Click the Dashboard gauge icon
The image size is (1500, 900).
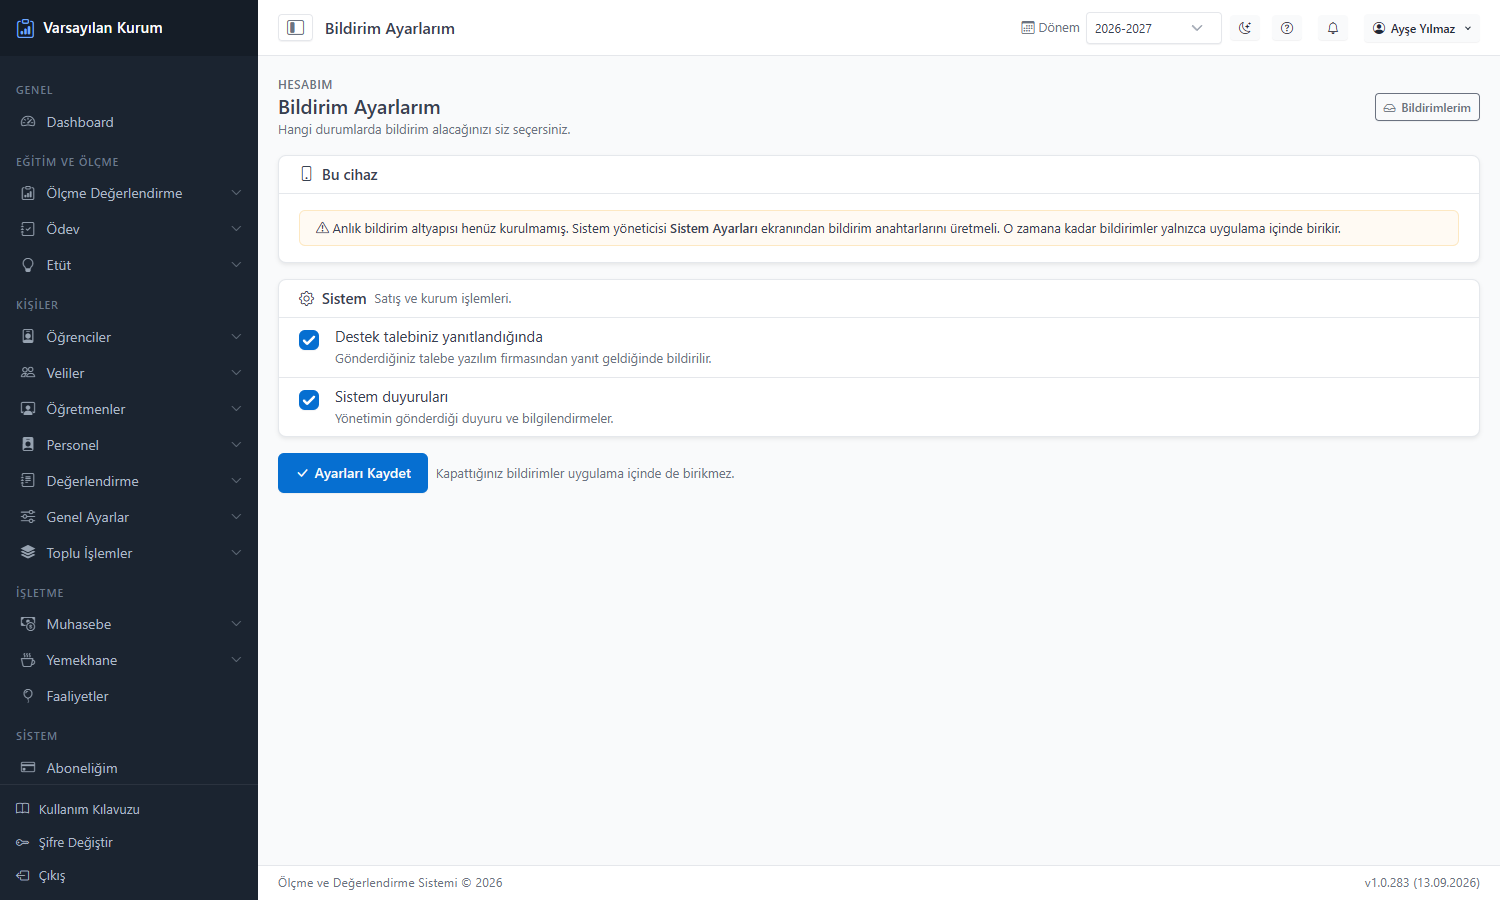[x=28, y=122]
